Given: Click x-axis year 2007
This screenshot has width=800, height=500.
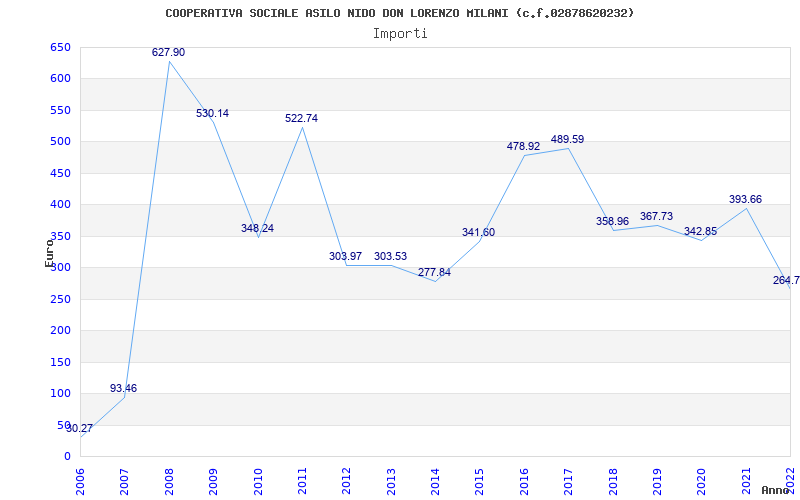Looking at the screenshot, I should 124,481.
